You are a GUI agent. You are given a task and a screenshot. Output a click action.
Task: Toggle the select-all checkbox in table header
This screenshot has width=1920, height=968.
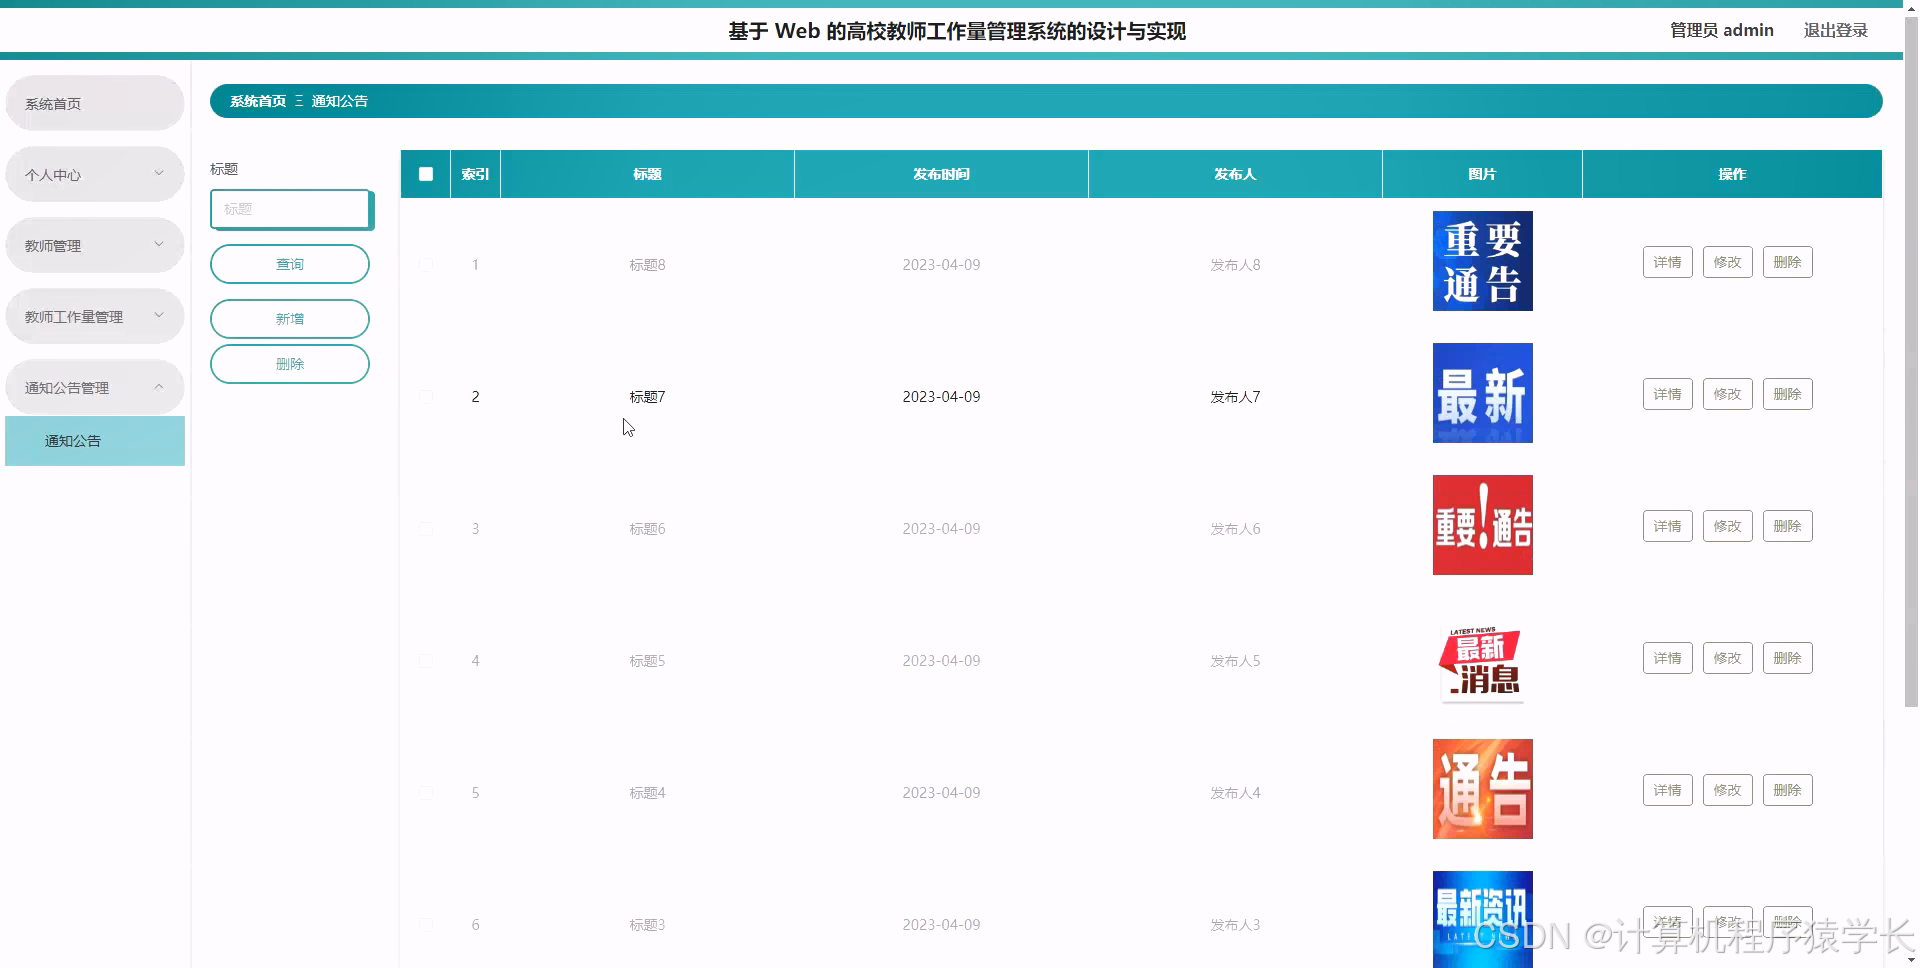(x=425, y=173)
